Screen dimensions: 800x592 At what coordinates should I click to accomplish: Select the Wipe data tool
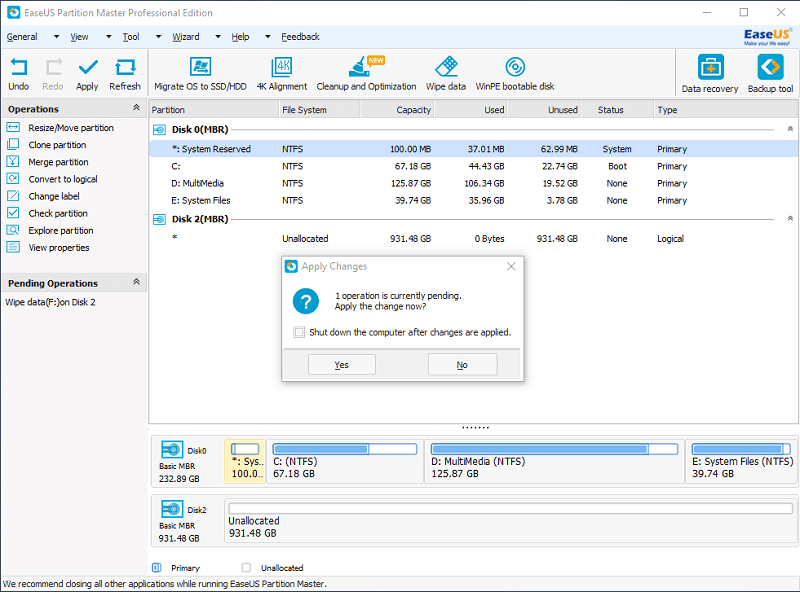coord(446,66)
